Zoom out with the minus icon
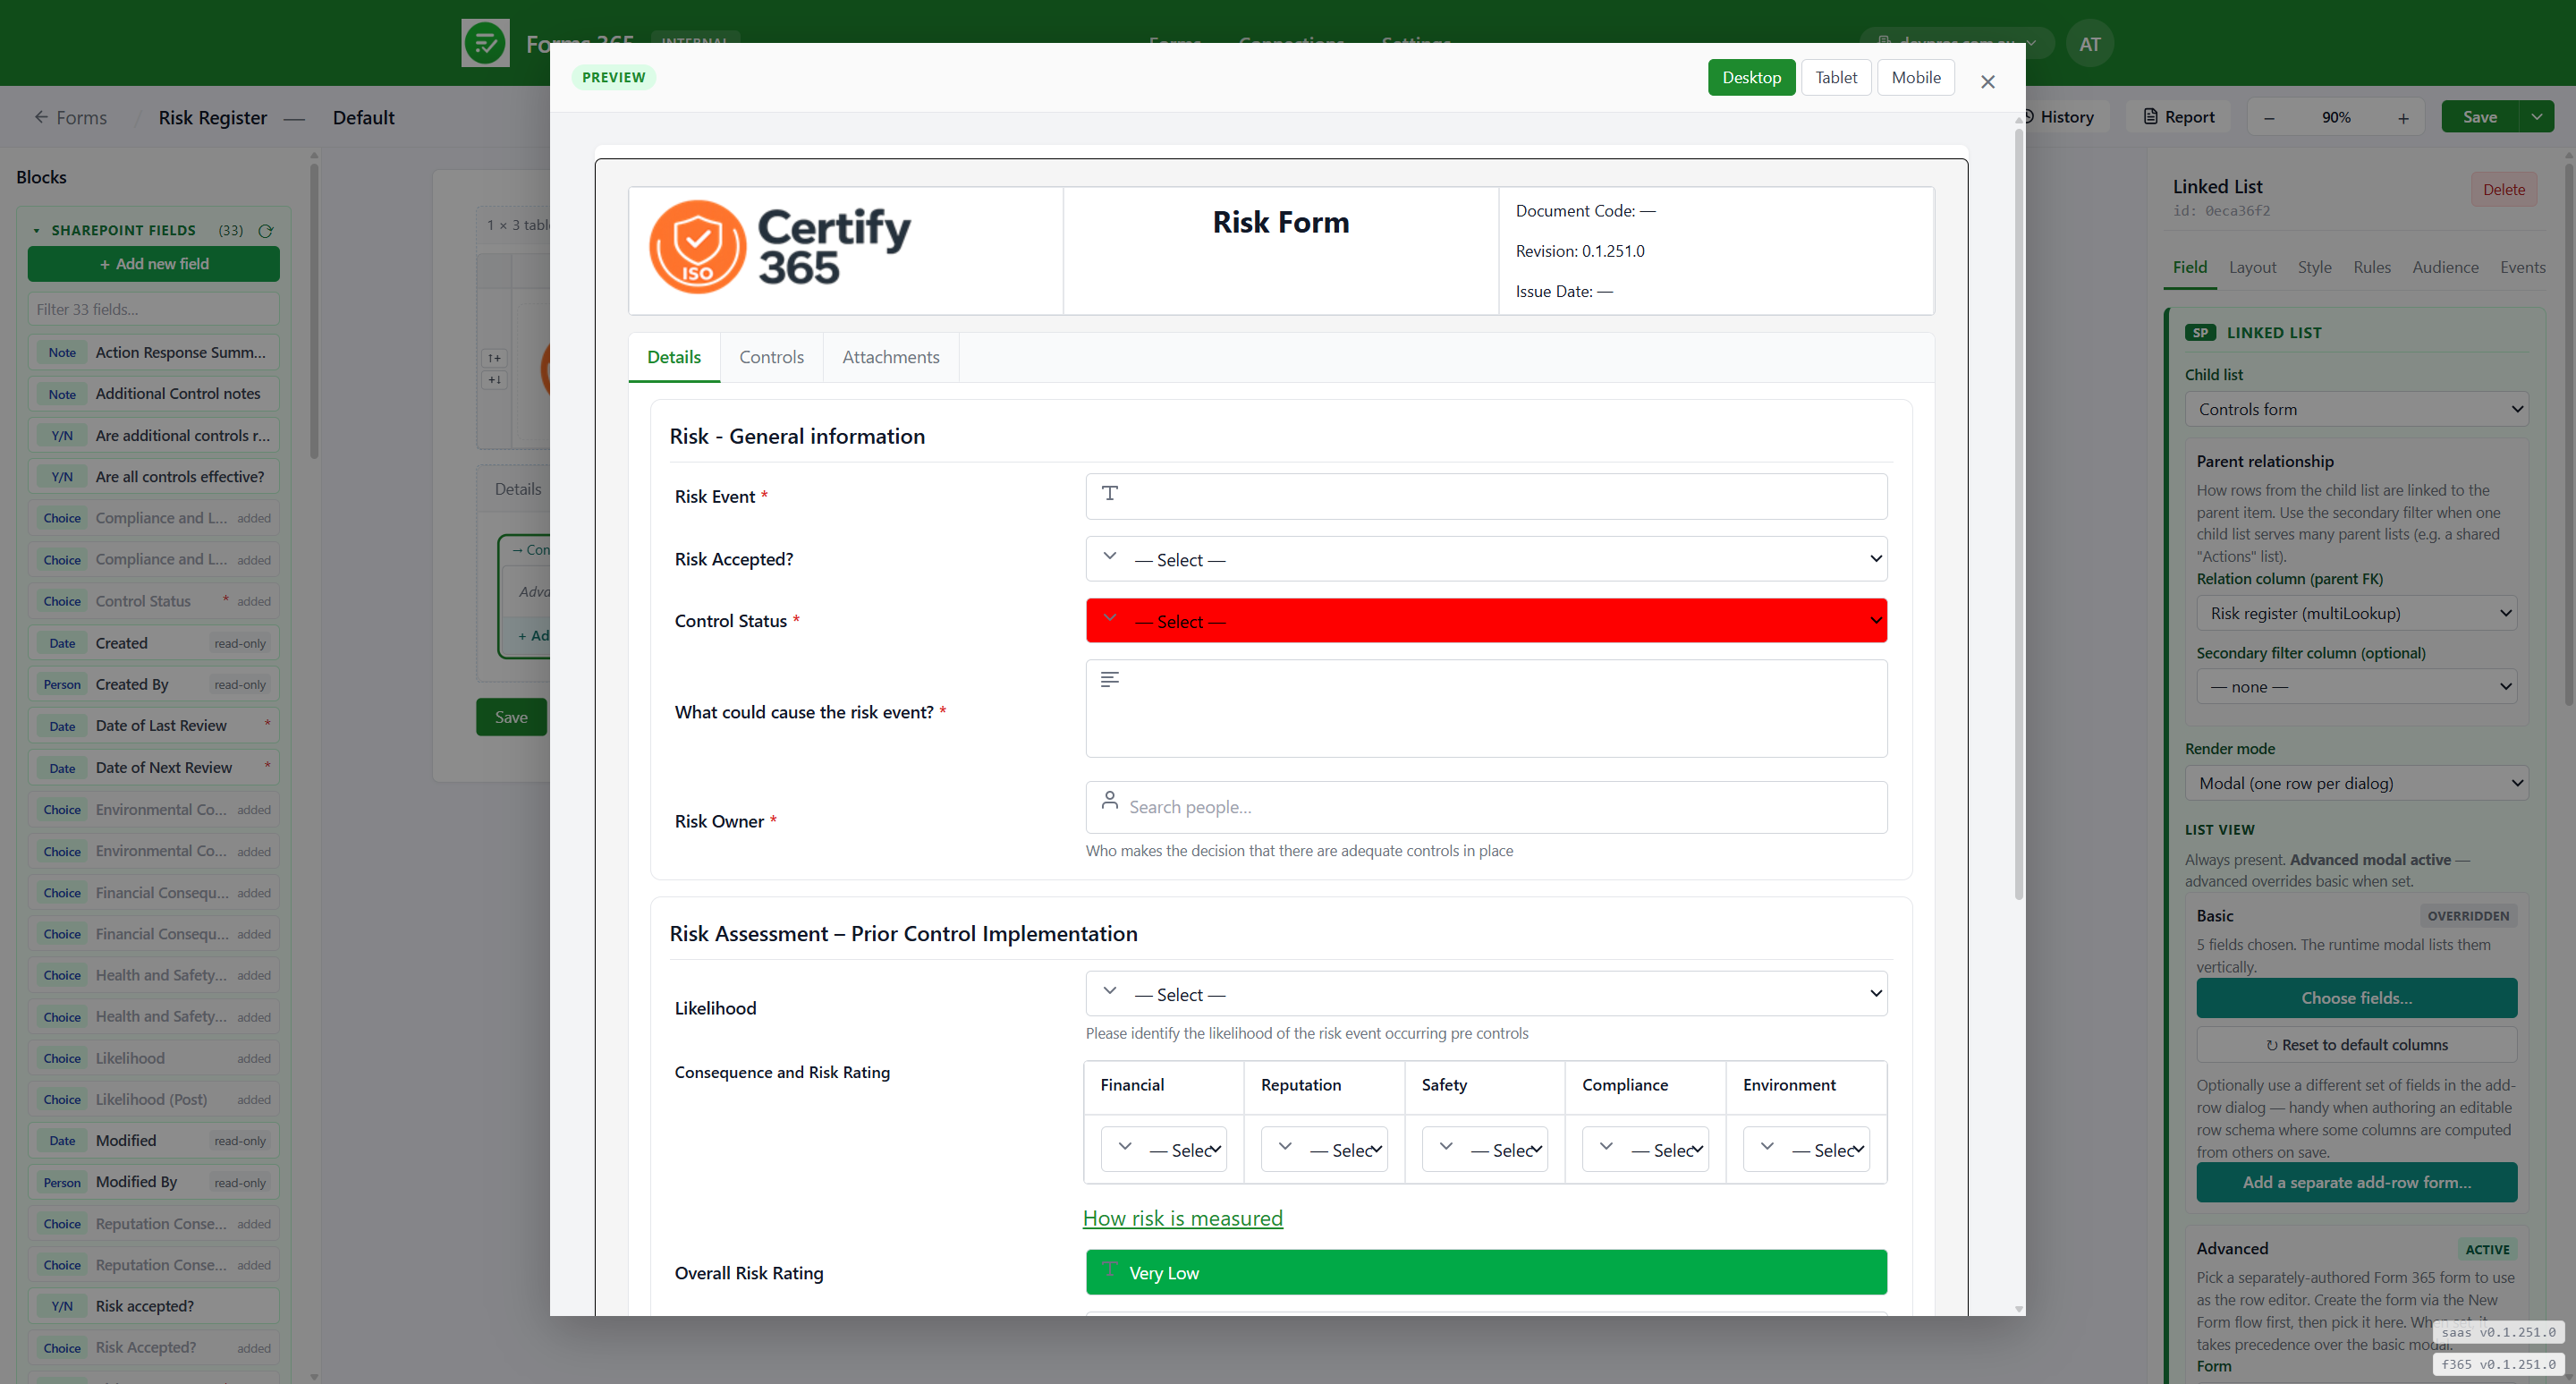The height and width of the screenshot is (1384, 2576). [x=2269, y=118]
